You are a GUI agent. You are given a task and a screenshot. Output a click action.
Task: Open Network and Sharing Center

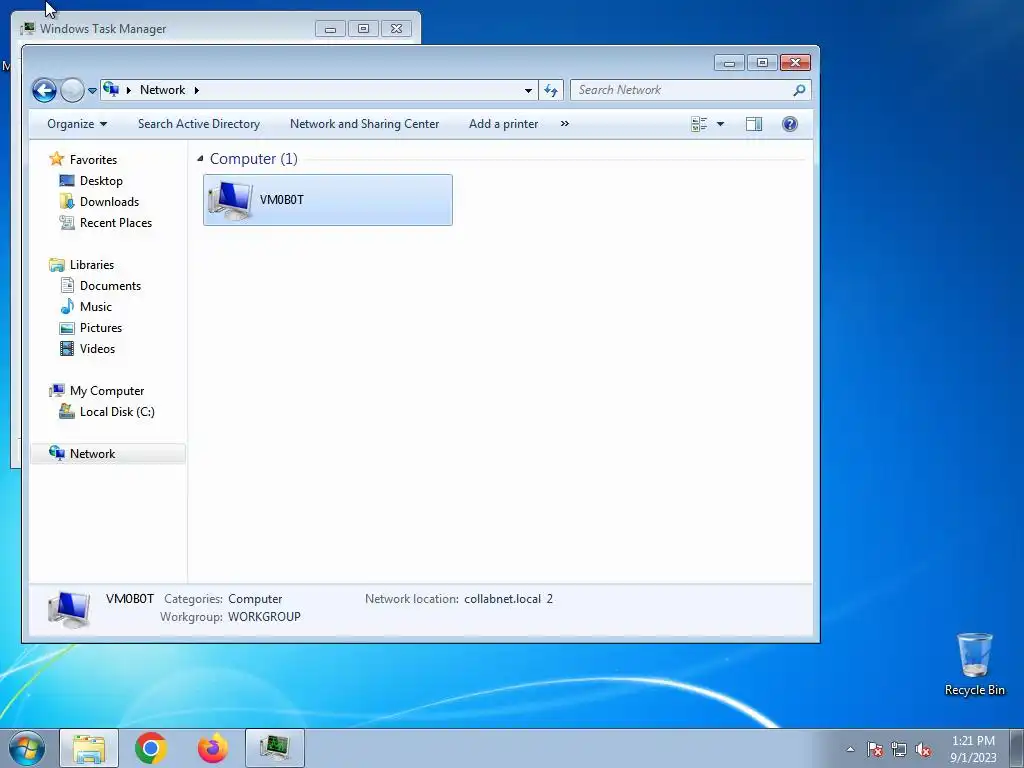[x=364, y=124]
